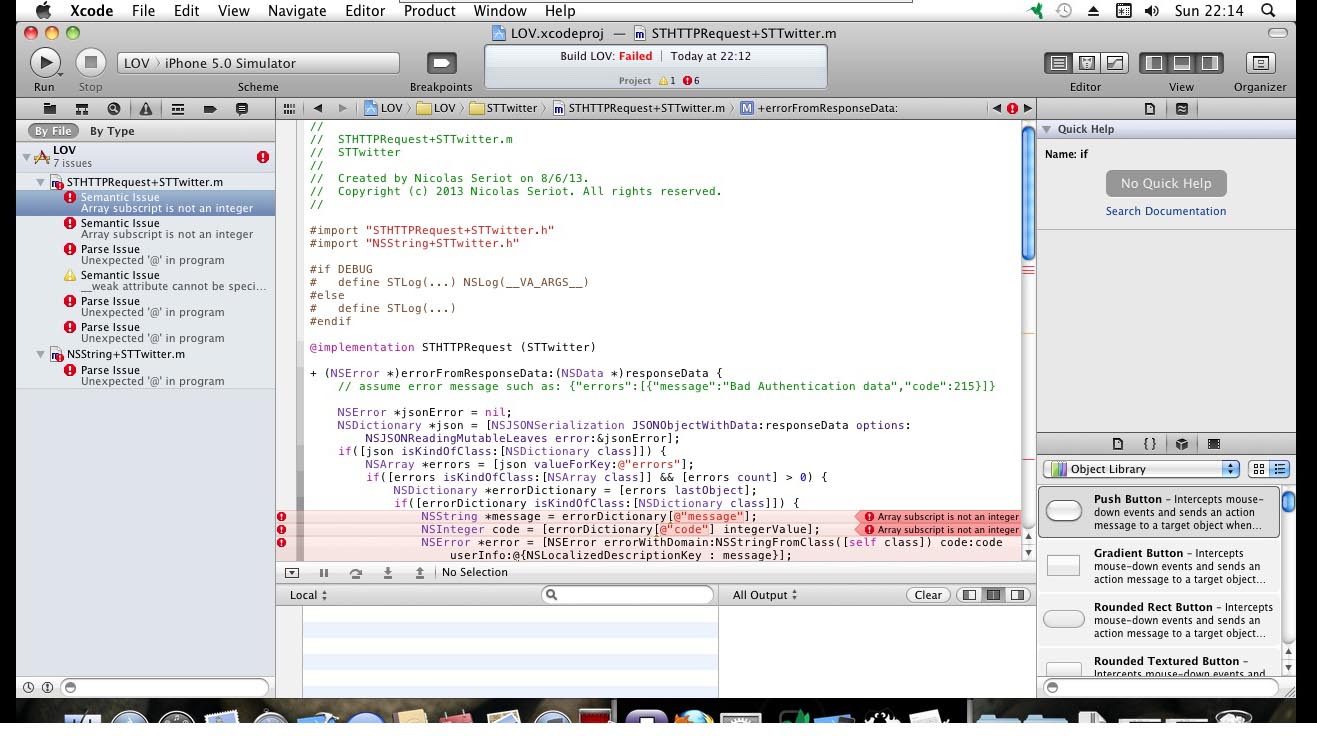Step over in debug bar
Image resolution: width=1317 pixels, height=736 pixels.
click(356, 573)
